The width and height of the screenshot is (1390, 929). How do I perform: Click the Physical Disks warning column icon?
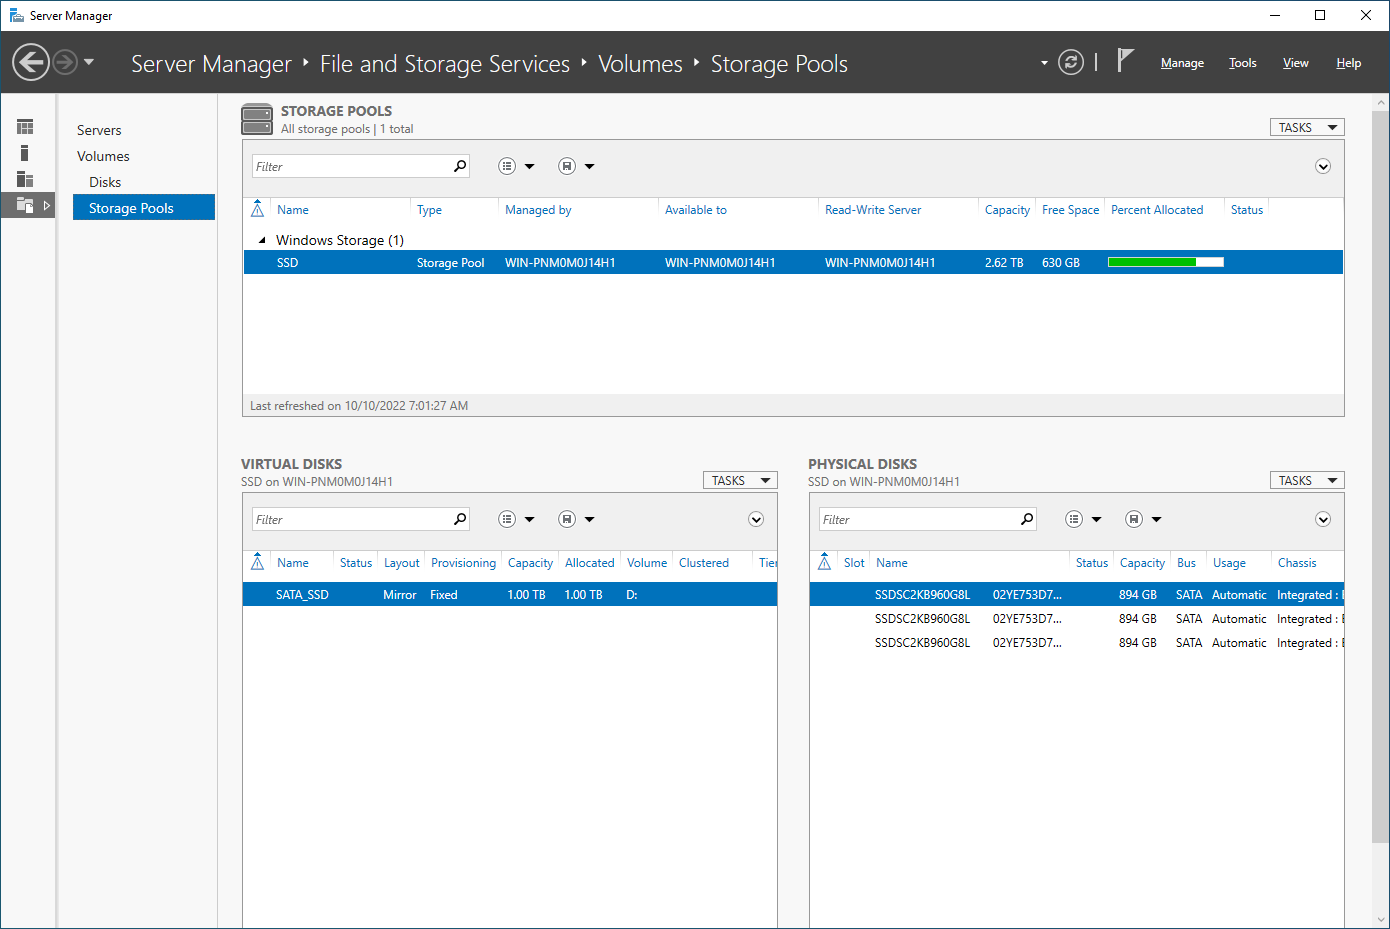tap(824, 562)
